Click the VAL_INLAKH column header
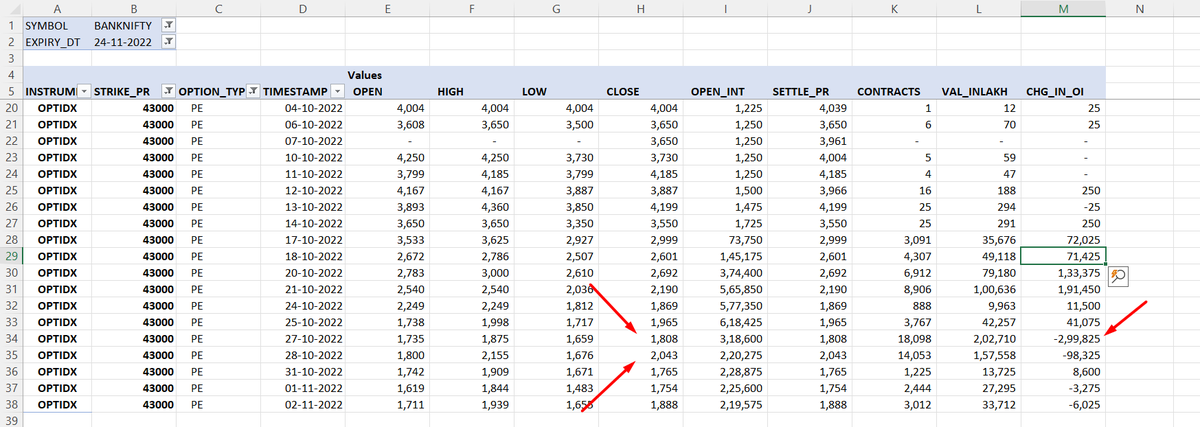 (x=974, y=91)
